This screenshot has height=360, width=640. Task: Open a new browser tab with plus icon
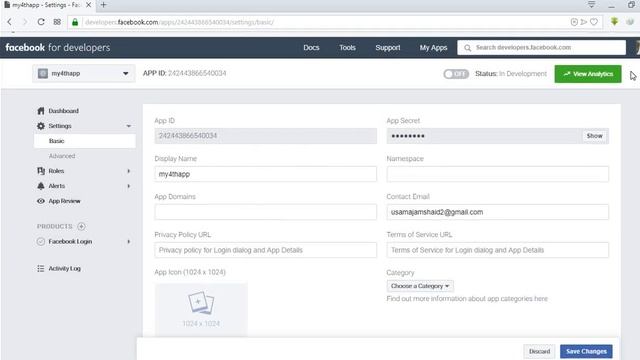104,5
